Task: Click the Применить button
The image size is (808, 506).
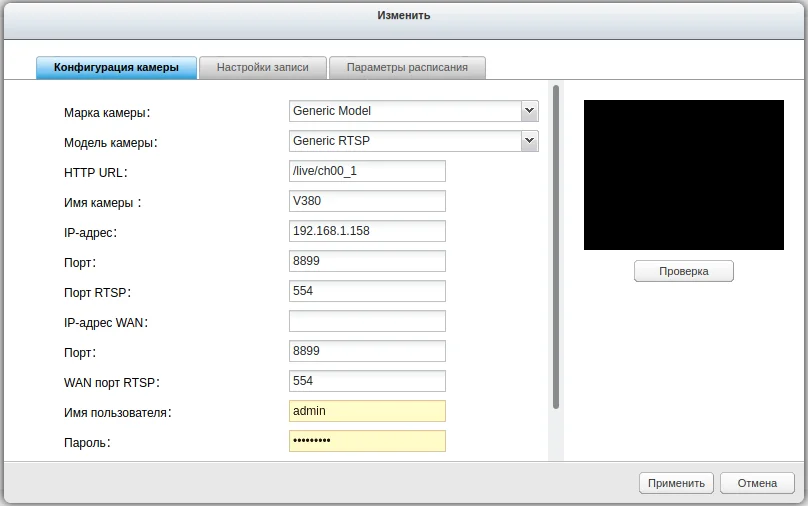Action: tap(676, 483)
